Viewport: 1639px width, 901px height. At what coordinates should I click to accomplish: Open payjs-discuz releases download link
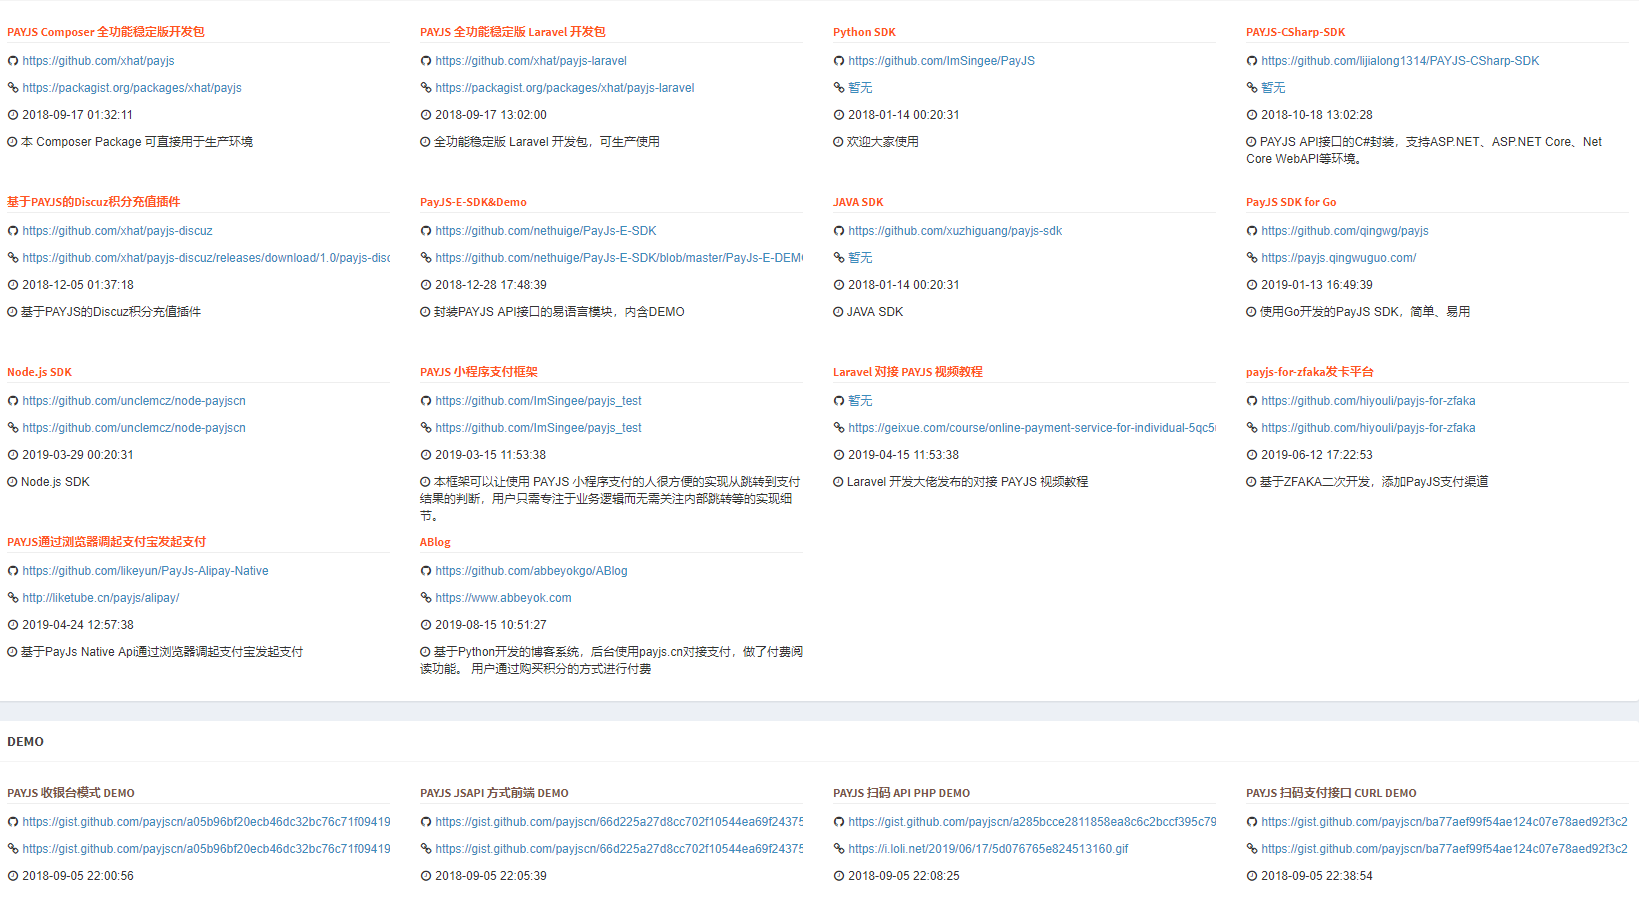[x=206, y=258]
